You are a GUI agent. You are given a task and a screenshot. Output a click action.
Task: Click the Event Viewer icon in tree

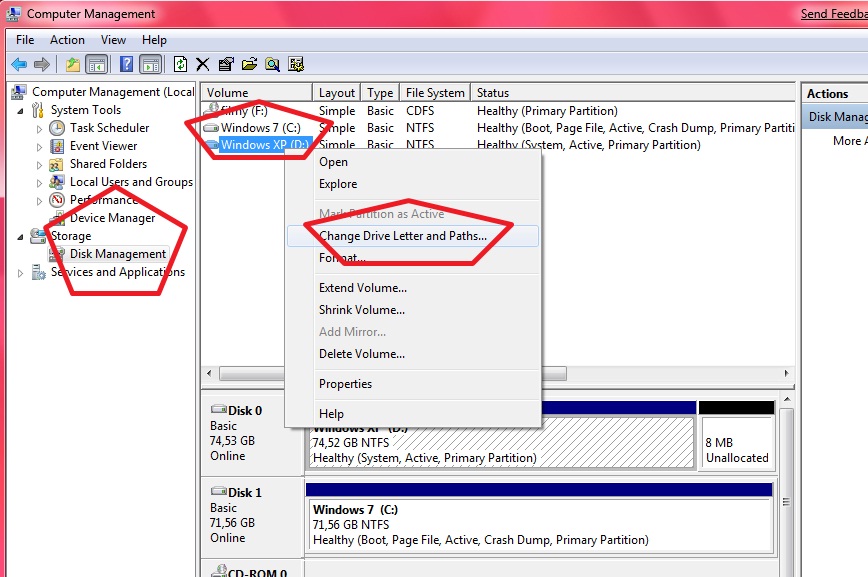click(57, 146)
